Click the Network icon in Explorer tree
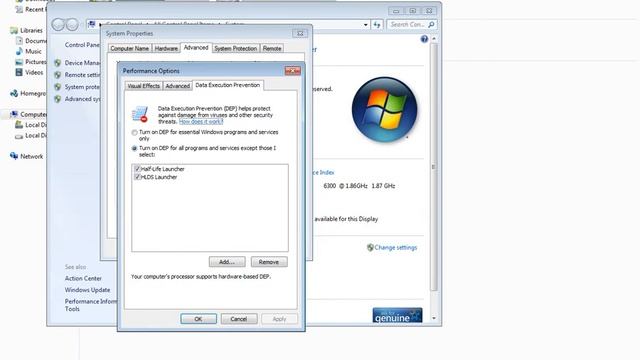640x360 pixels. click(14, 156)
